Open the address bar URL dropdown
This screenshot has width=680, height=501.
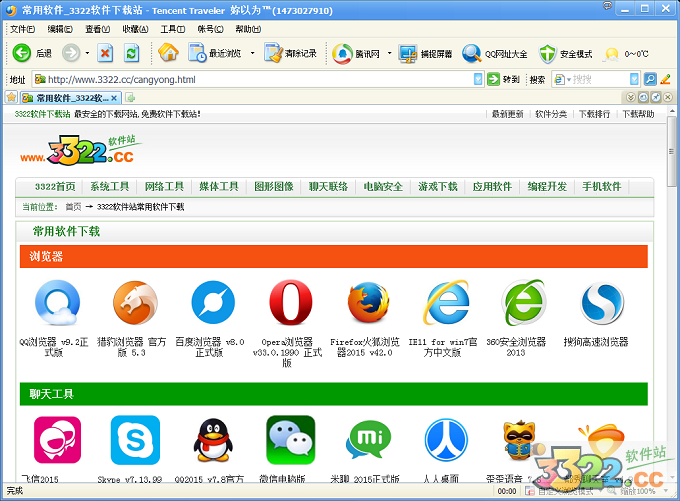click(478, 80)
